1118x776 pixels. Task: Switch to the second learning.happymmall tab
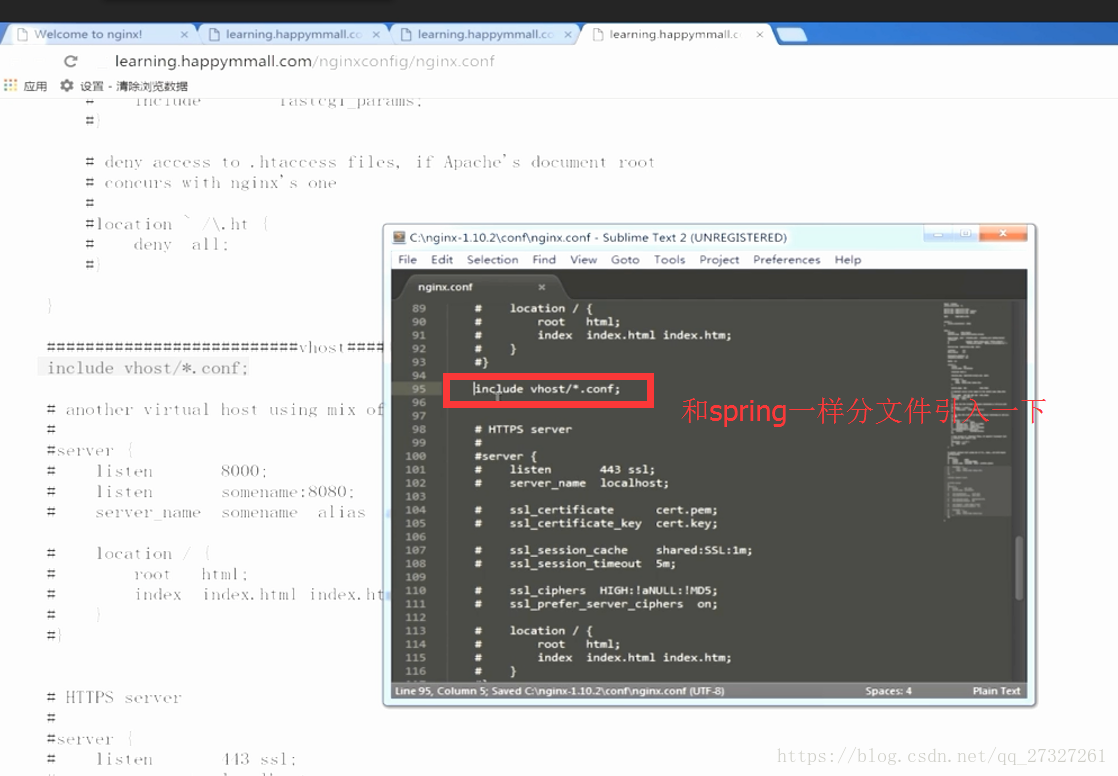click(x=292, y=34)
